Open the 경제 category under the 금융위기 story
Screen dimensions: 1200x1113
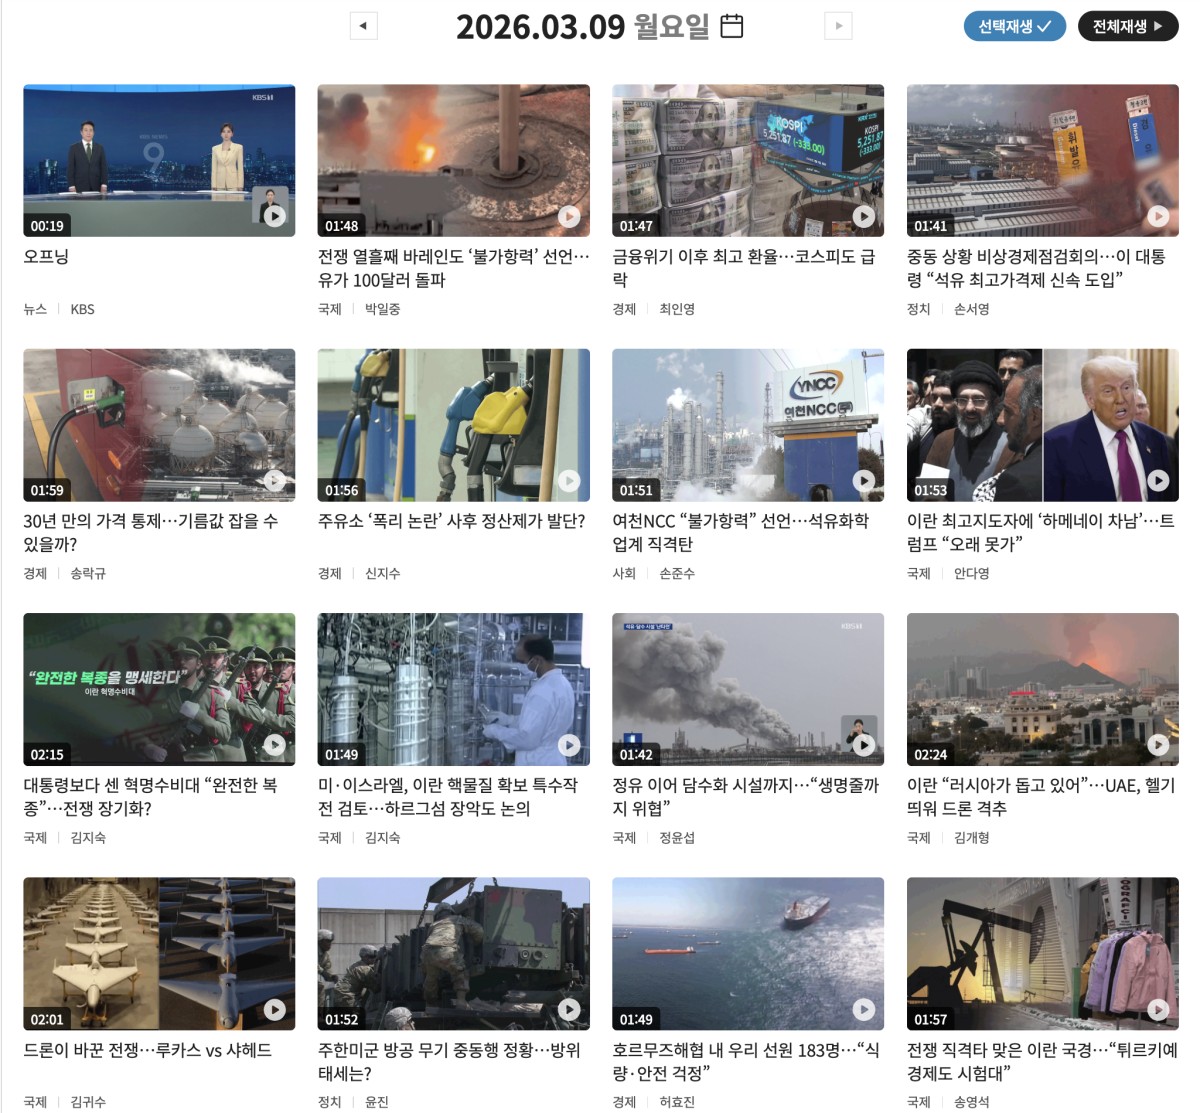pos(623,309)
